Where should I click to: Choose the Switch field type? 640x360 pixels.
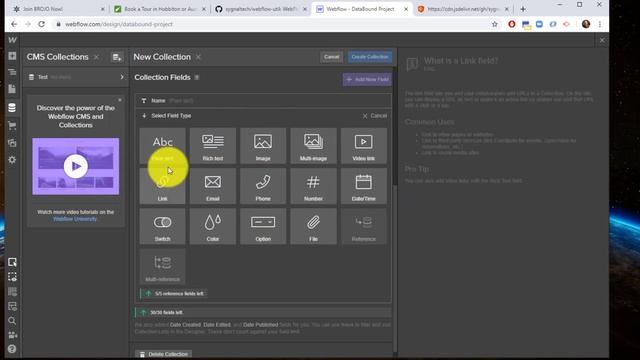(x=162, y=227)
